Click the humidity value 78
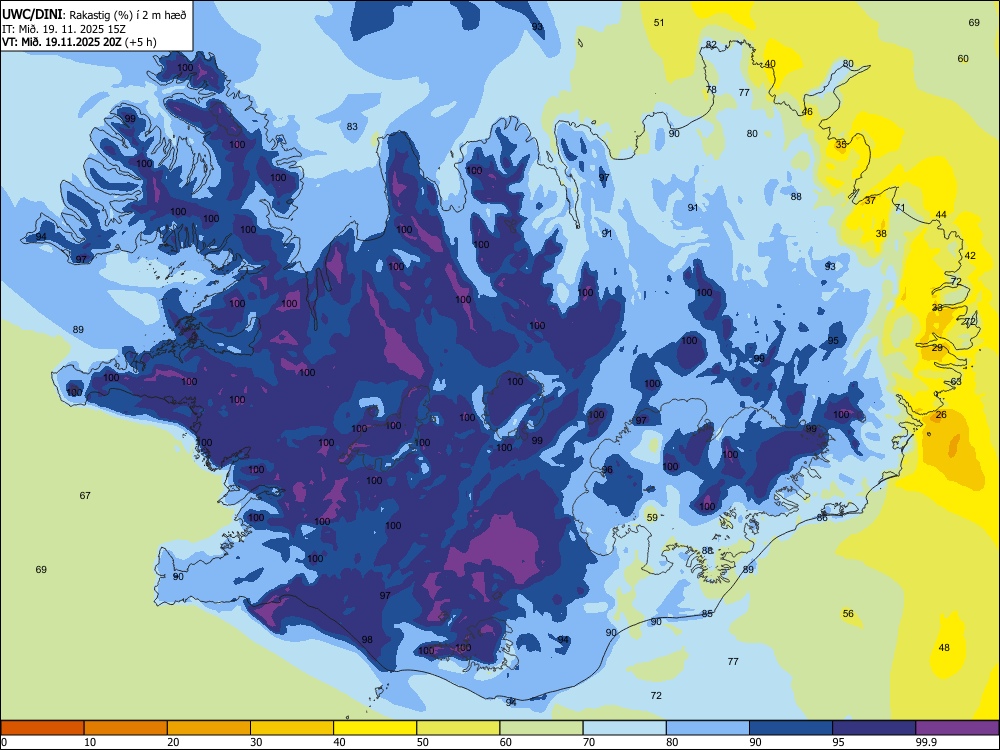Image resolution: width=1000 pixels, height=750 pixels. coord(711,89)
